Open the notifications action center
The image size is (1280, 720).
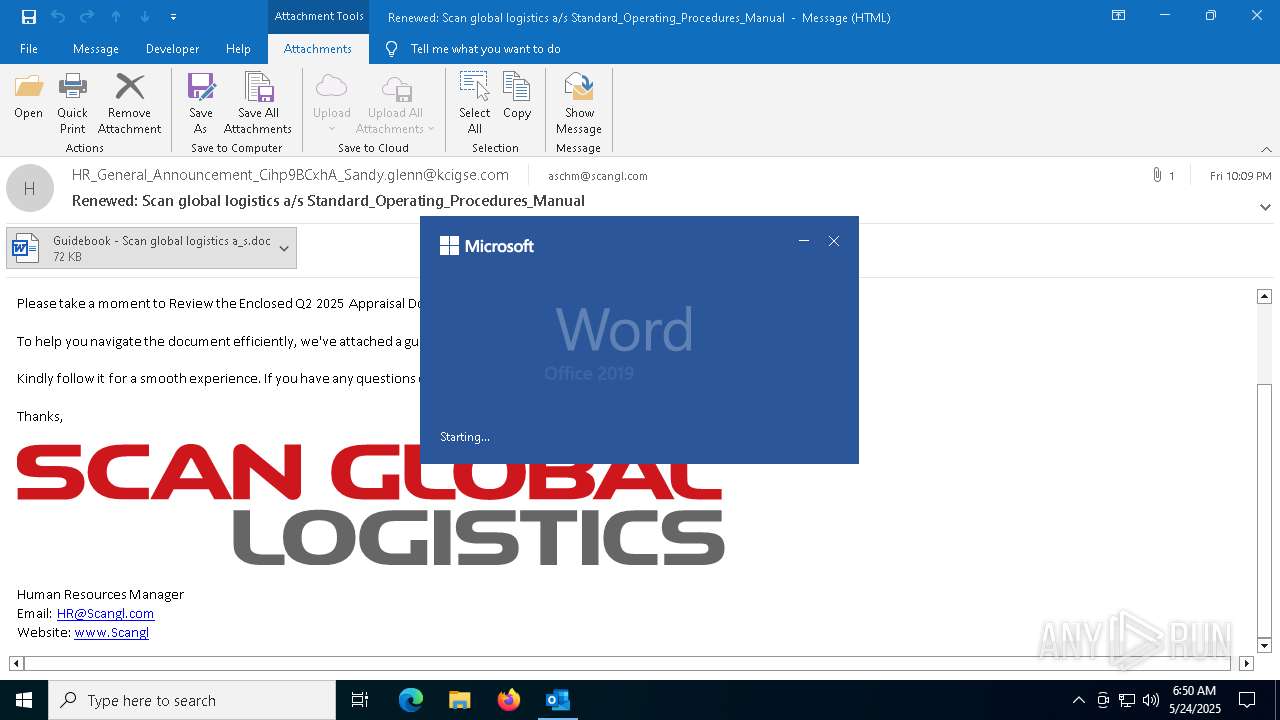[x=1247, y=700]
